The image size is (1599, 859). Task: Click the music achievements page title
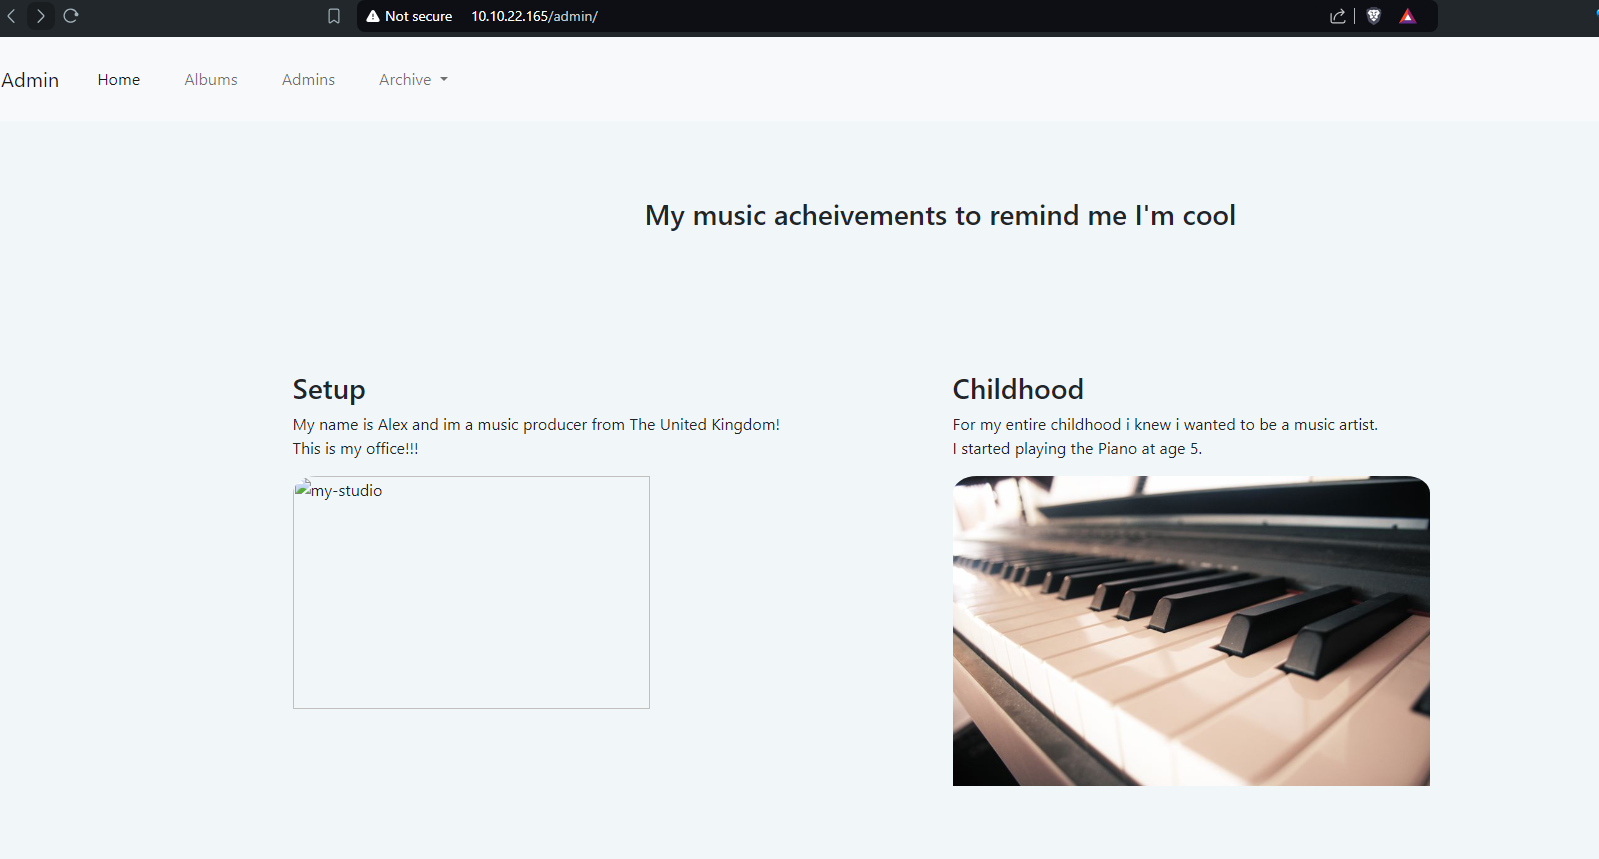(x=940, y=216)
